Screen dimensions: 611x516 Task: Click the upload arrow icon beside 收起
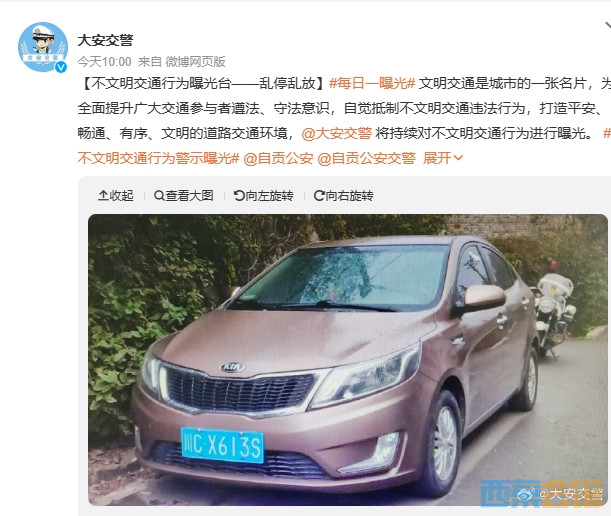pos(103,196)
